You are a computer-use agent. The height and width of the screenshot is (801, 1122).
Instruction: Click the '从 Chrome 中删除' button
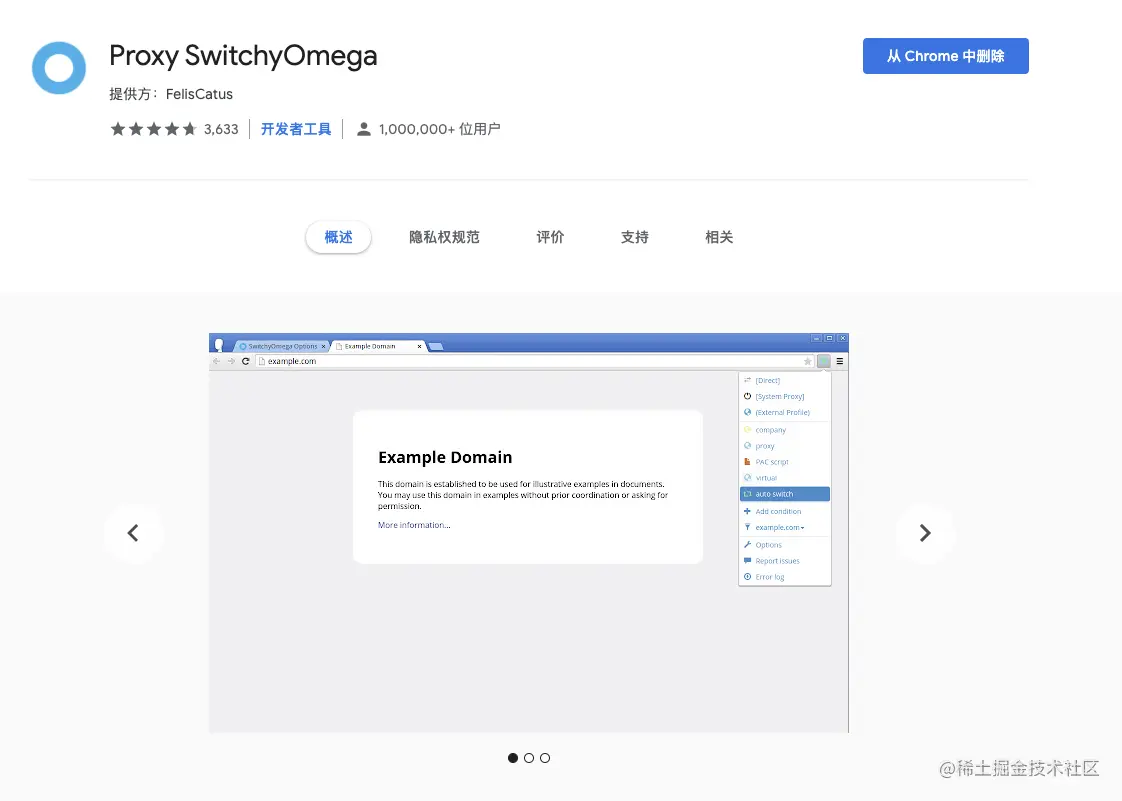coord(945,56)
